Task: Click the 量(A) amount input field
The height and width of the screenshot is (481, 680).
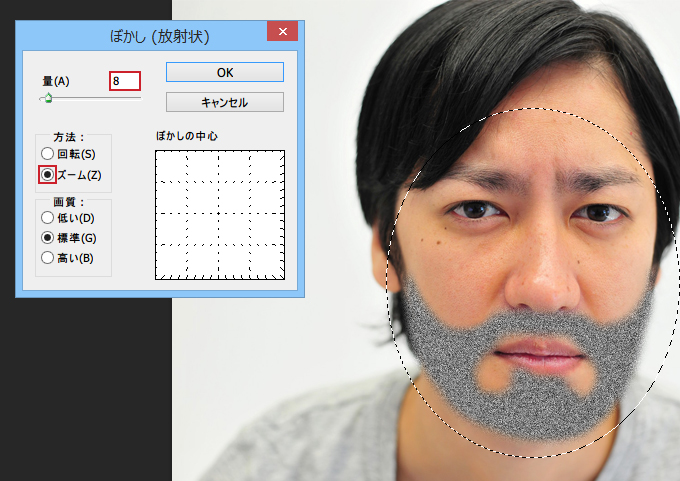Action: pos(125,81)
